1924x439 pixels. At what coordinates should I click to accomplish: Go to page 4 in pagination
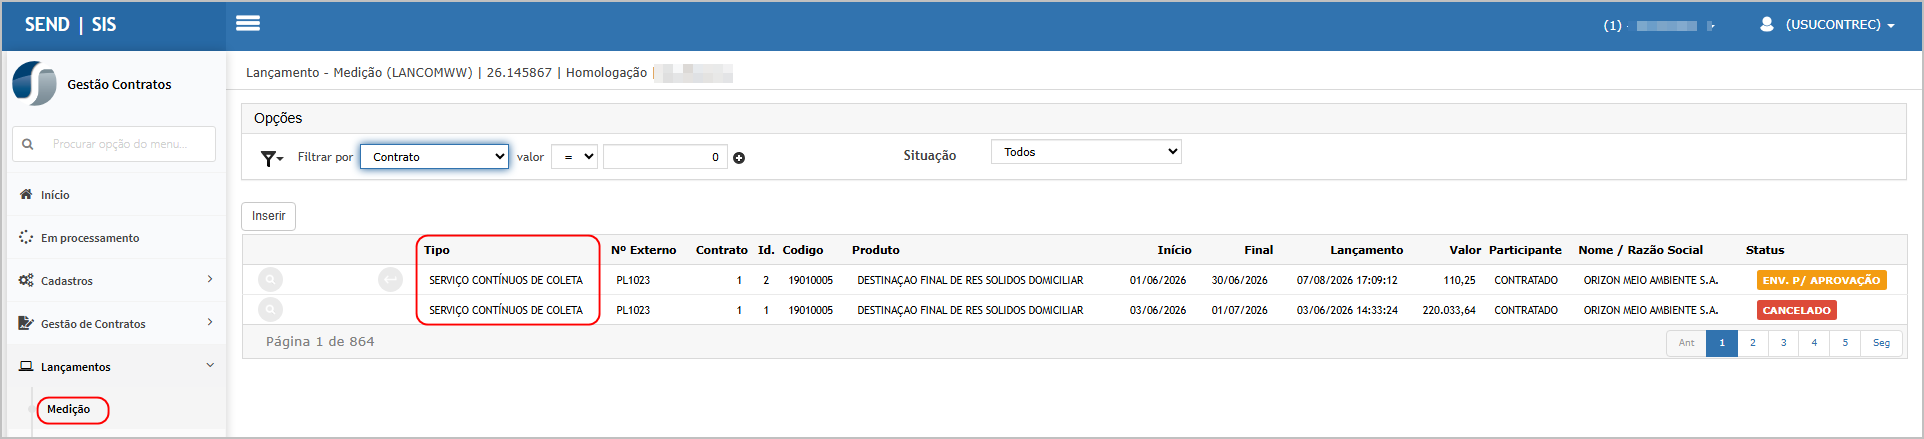point(1814,343)
